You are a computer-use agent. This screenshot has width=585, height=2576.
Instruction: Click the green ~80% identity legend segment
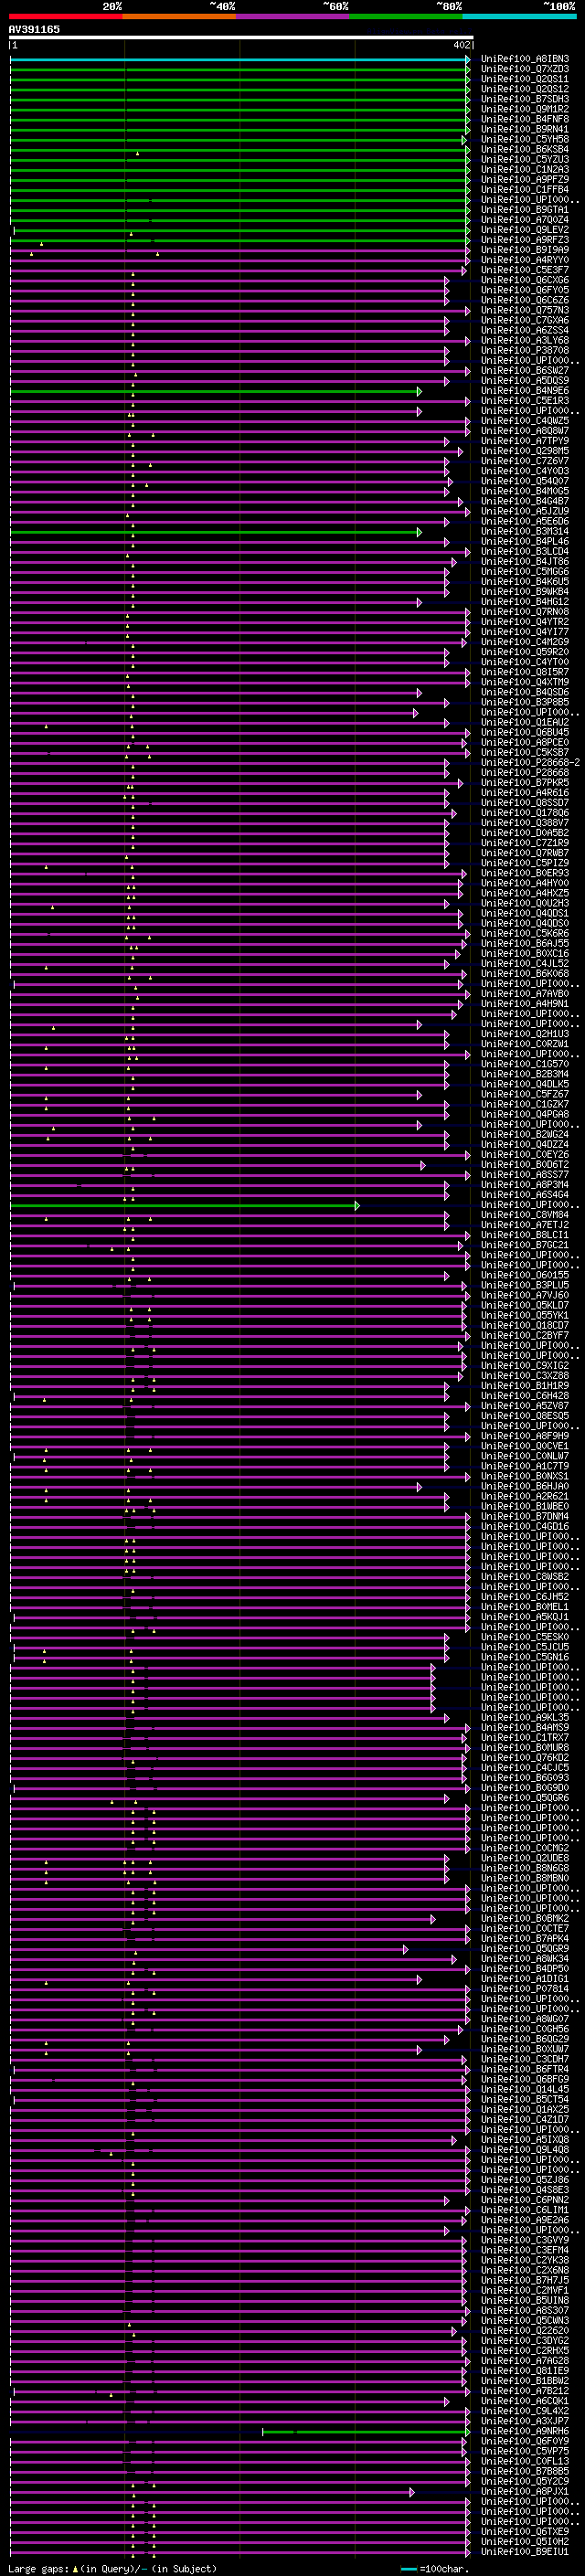405,16
